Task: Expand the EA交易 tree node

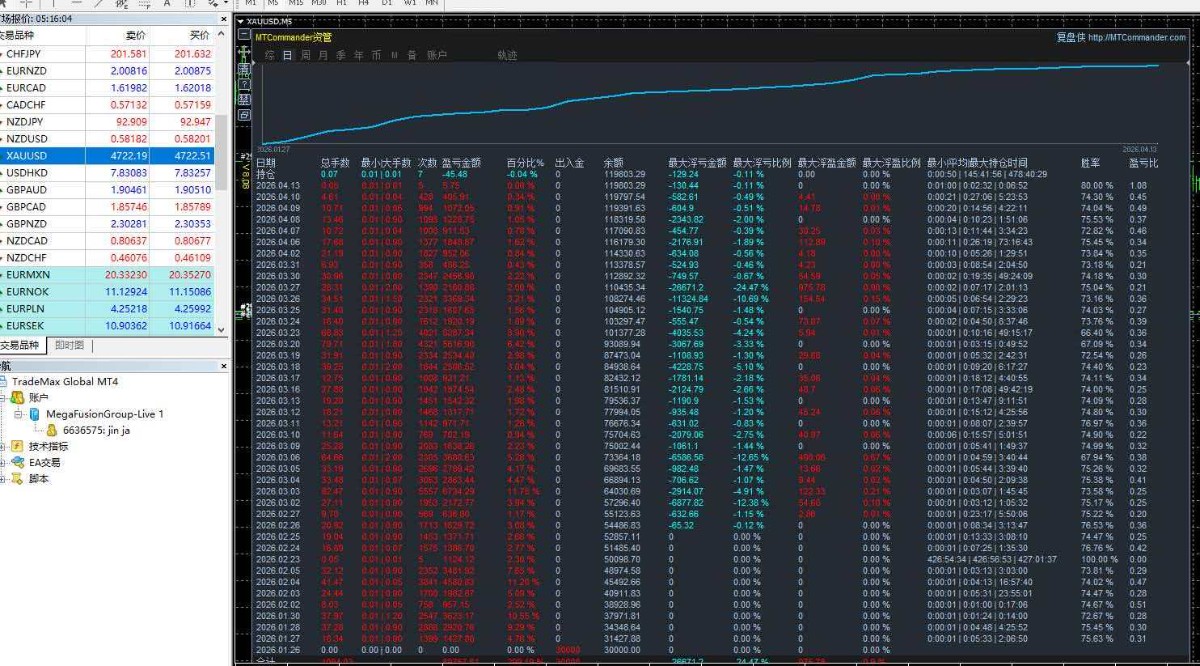Action: pyautogui.click(x=4, y=463)
